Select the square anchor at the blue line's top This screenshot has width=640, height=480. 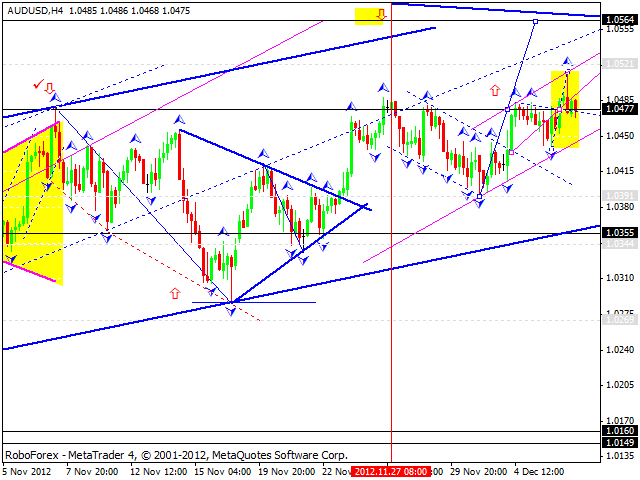coord(536,21)
